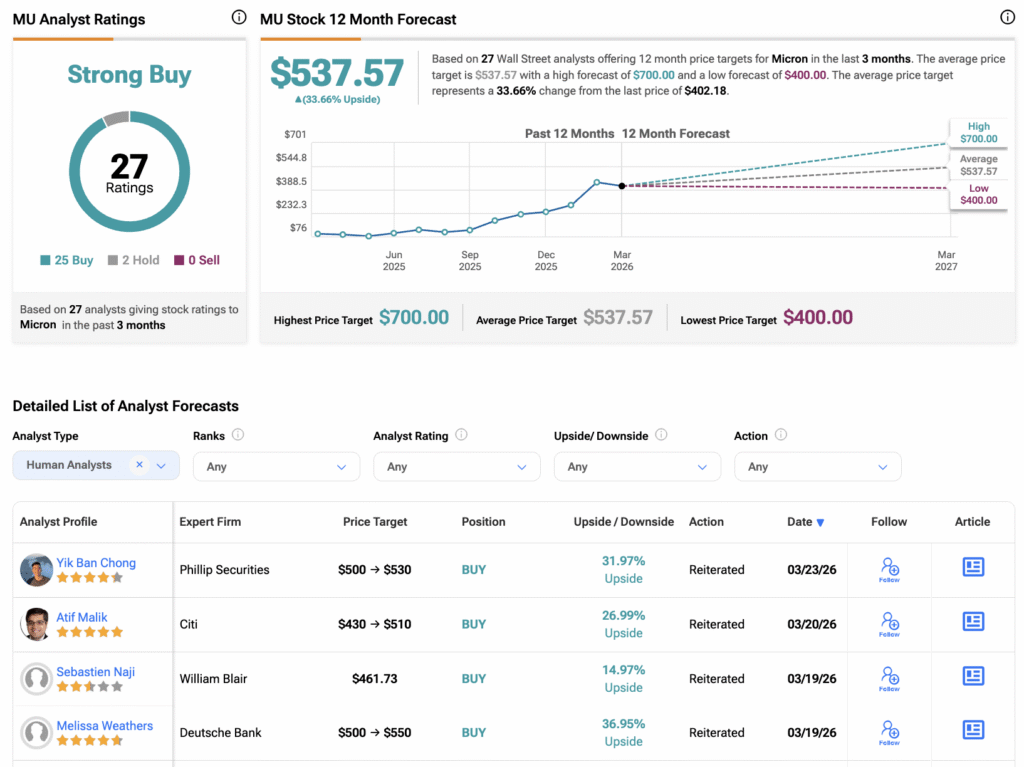This screenshot has height=767, width=1024.
Task: Open article icon for Phillip Securities row
Action: tap(973, 566)
